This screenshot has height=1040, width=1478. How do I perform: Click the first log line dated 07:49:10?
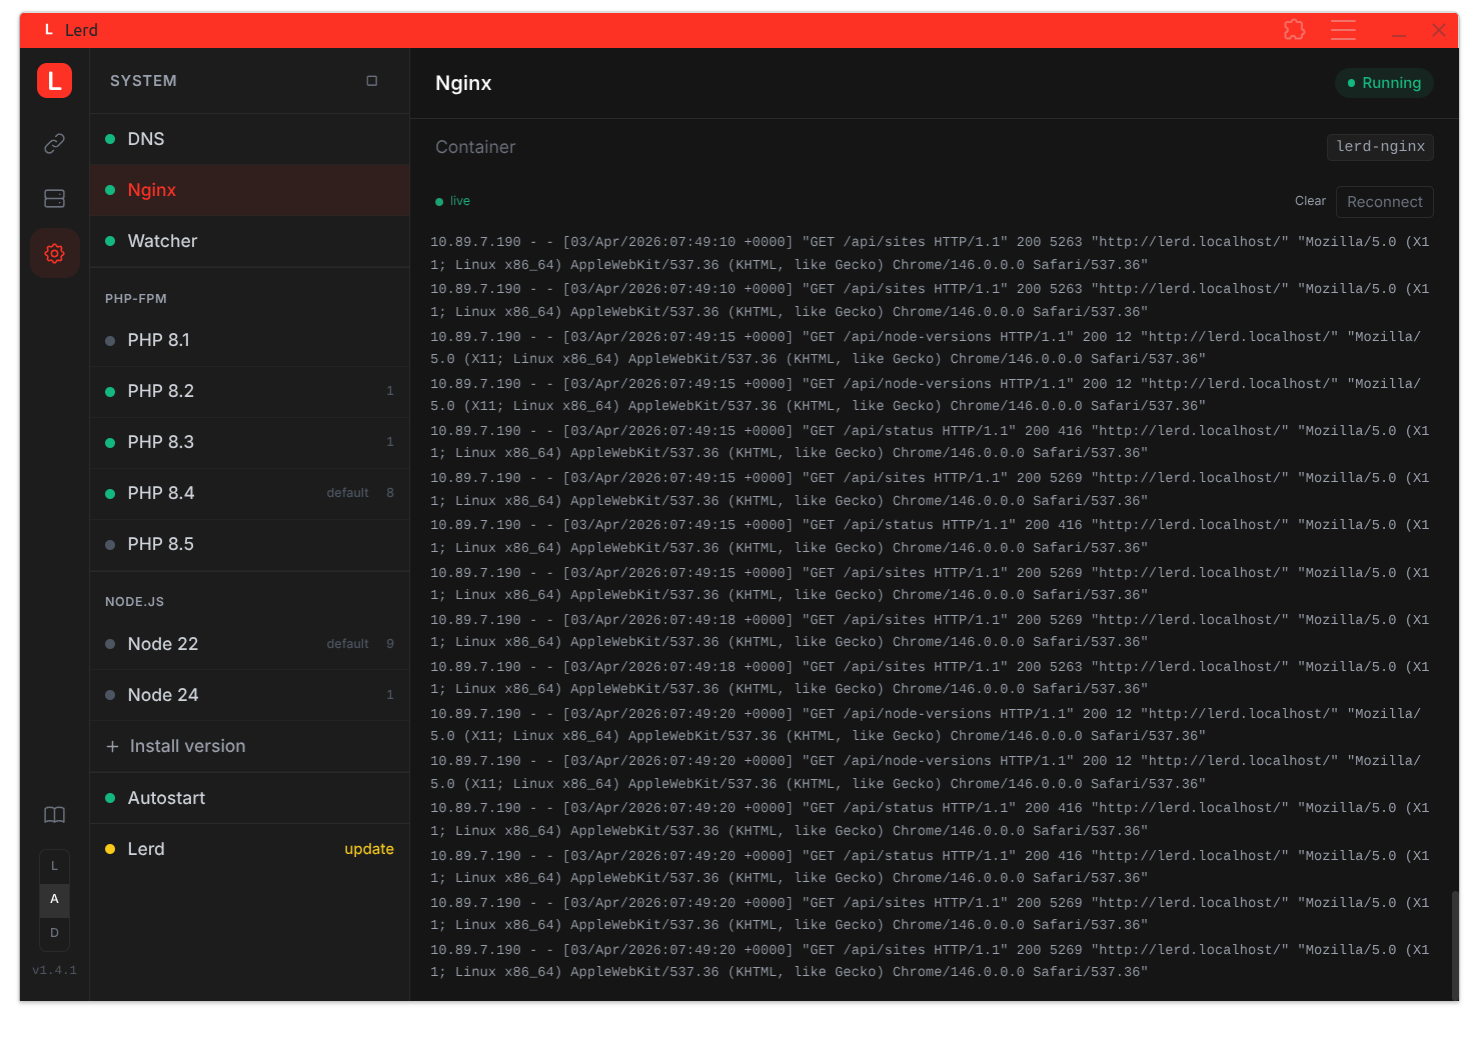(930, 253)
